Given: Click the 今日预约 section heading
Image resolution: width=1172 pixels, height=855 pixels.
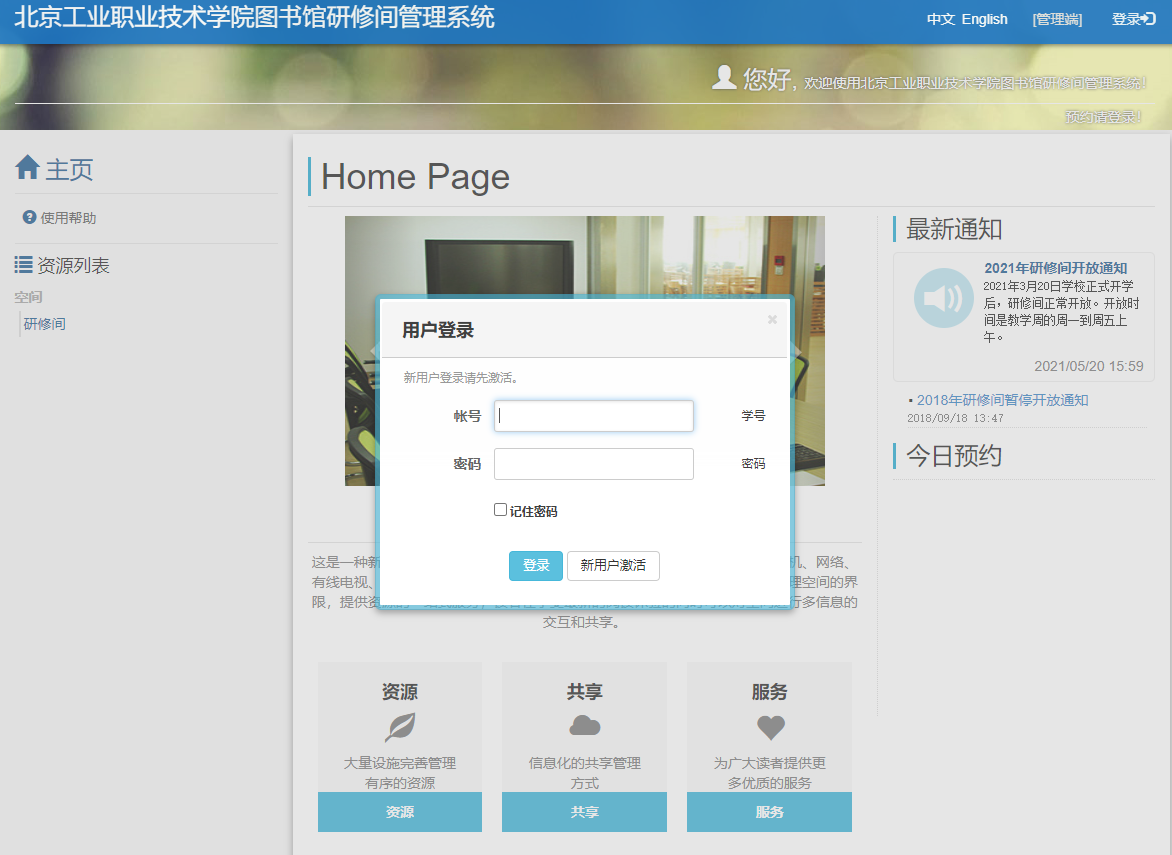Looking at the screenshot, I should pos(954,455).
